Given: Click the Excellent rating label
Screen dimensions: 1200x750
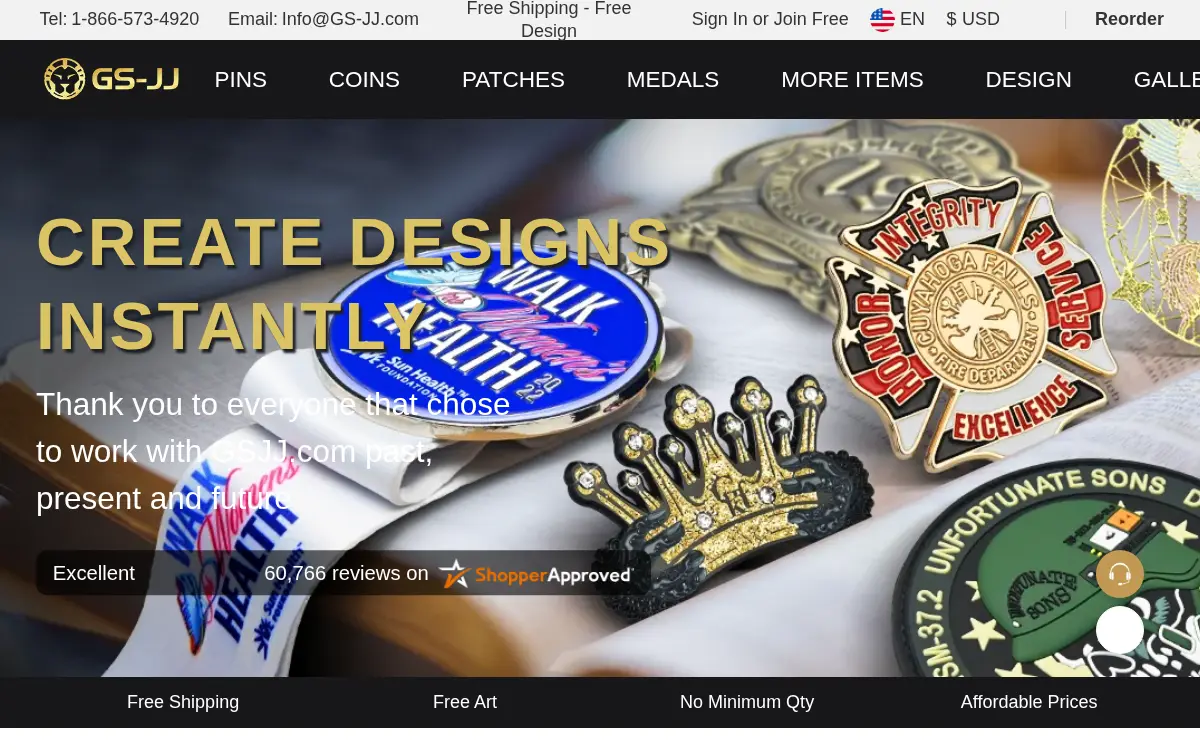Looking at the screenshot, I should tap(94, 573).
